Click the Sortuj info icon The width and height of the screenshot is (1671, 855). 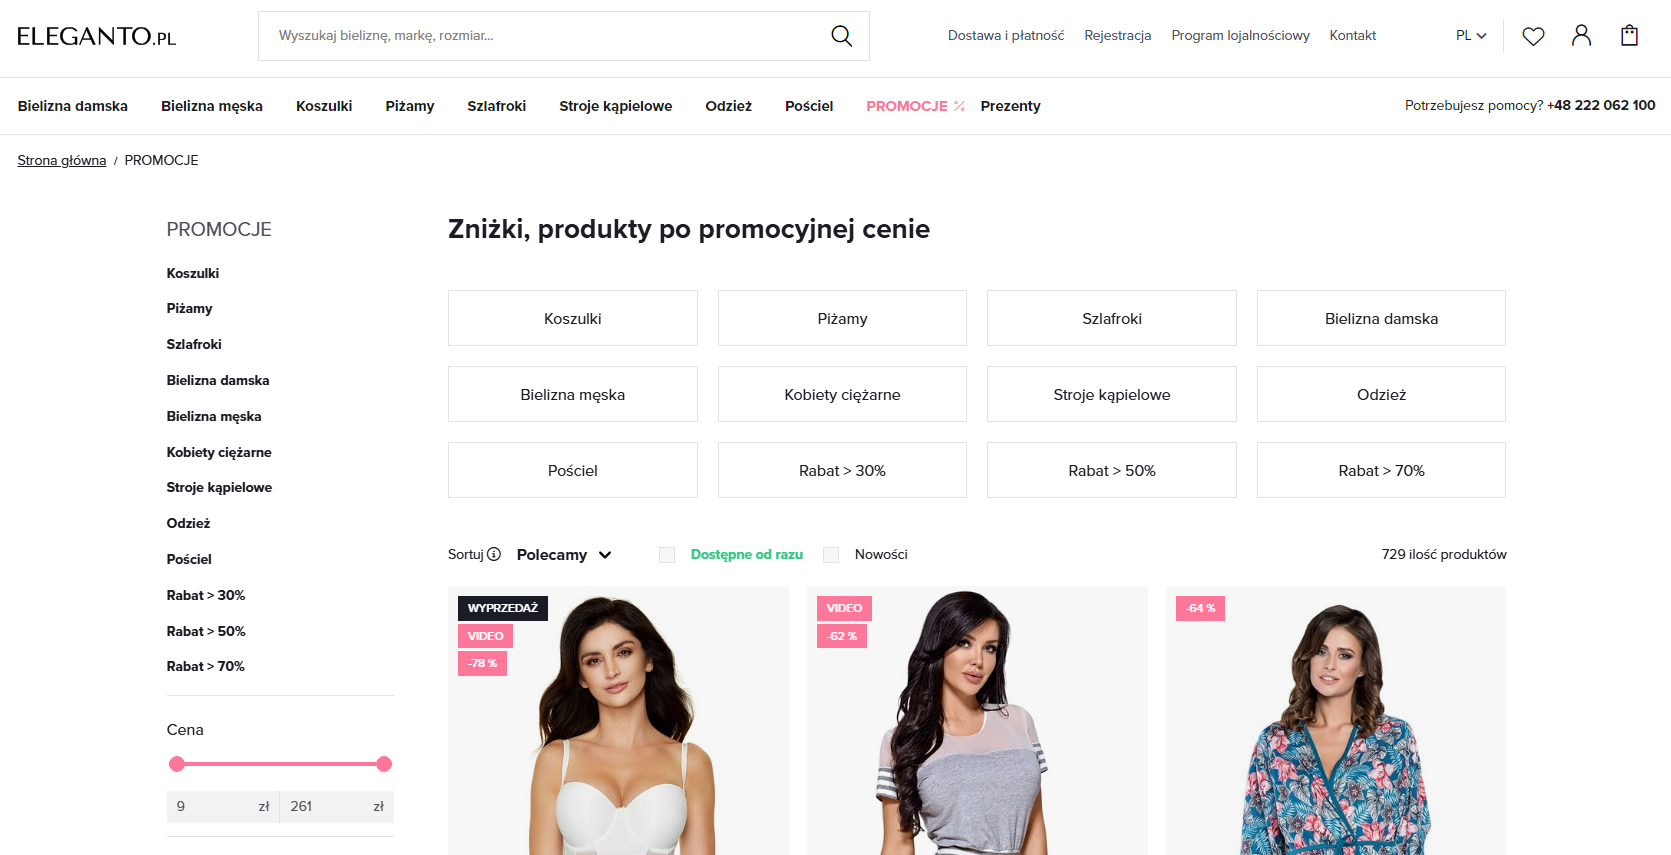pos(494,554)
